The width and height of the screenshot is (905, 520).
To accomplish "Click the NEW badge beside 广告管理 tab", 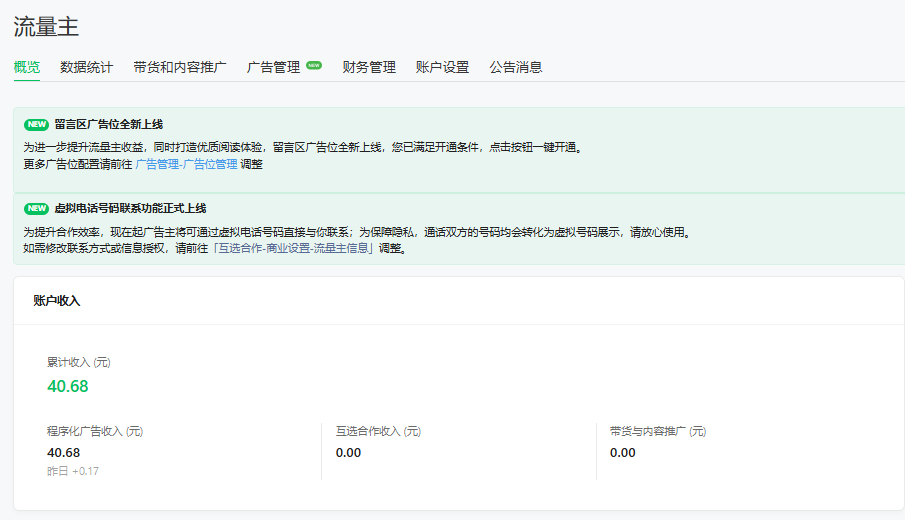I will coord(314,66).
